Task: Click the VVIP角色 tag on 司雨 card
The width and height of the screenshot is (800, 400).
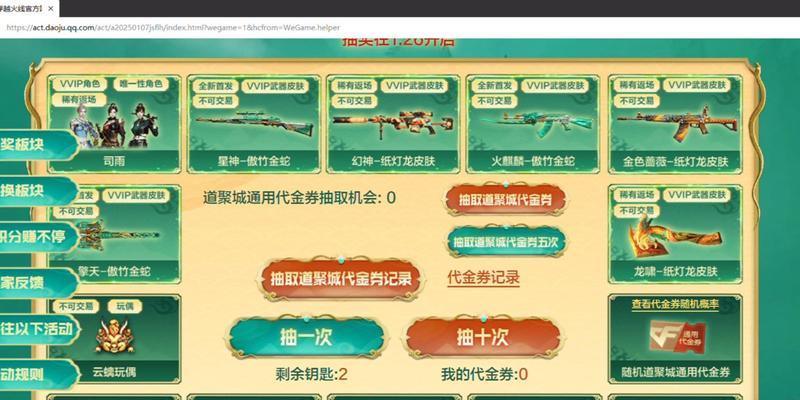Action: 80,84
